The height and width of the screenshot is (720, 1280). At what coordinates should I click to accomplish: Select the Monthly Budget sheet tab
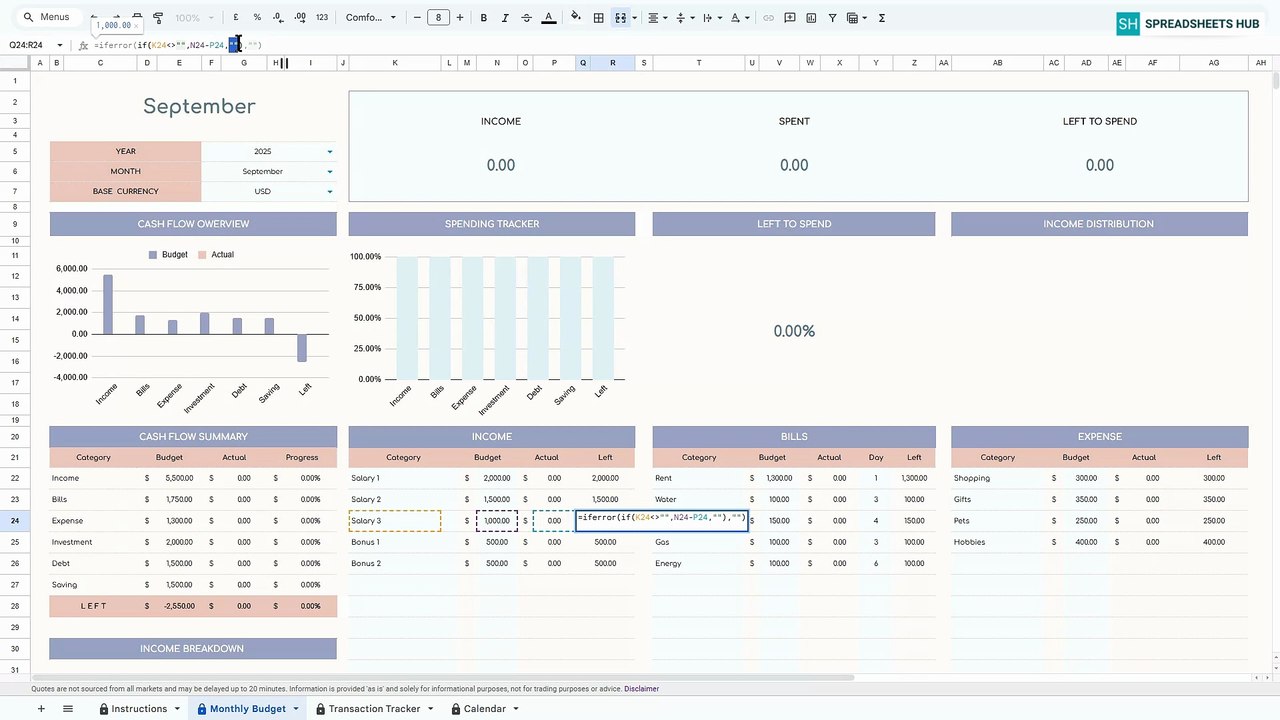[247, 709]
